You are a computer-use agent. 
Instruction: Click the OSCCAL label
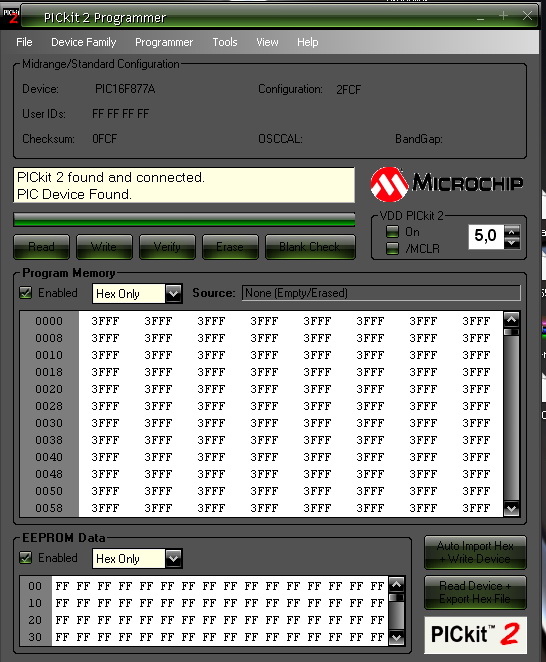(280, 139)
